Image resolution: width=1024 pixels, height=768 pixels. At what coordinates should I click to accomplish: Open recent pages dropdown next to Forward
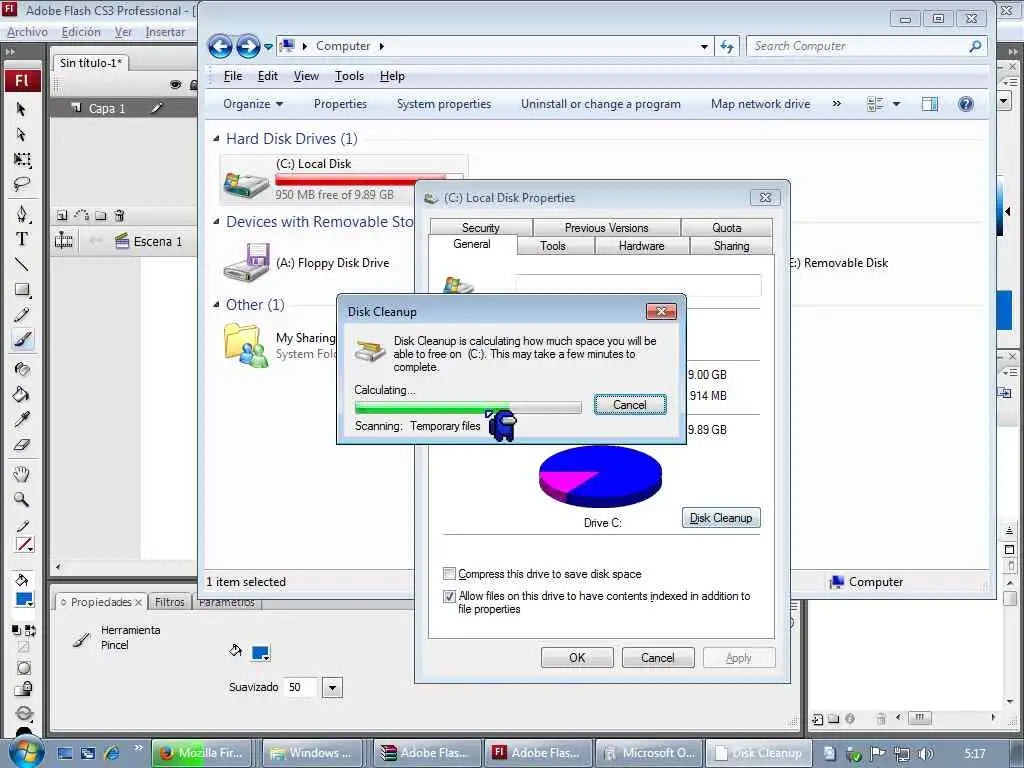[x=268, y=46]
